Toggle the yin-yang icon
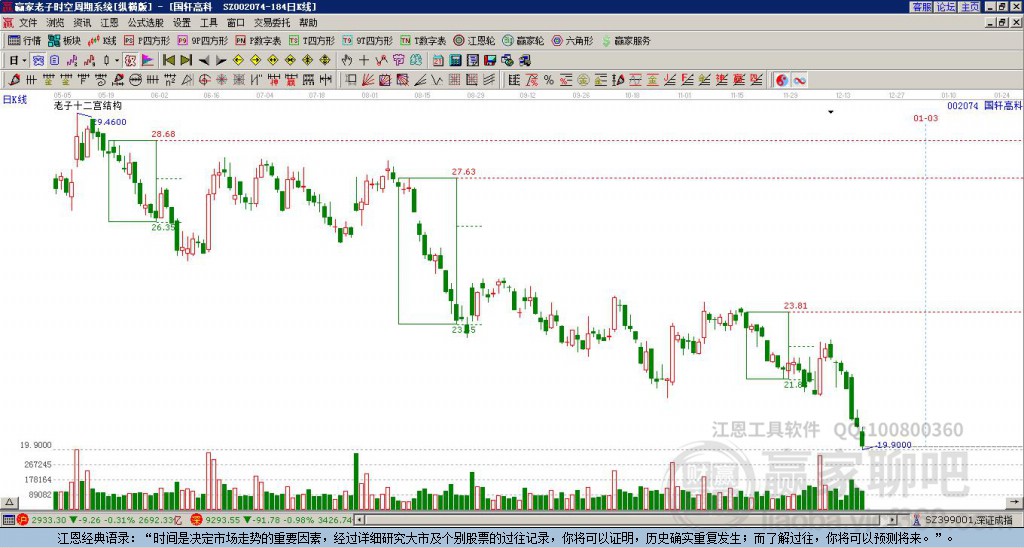Screen dimensions: 1024x548 [782, 80]
